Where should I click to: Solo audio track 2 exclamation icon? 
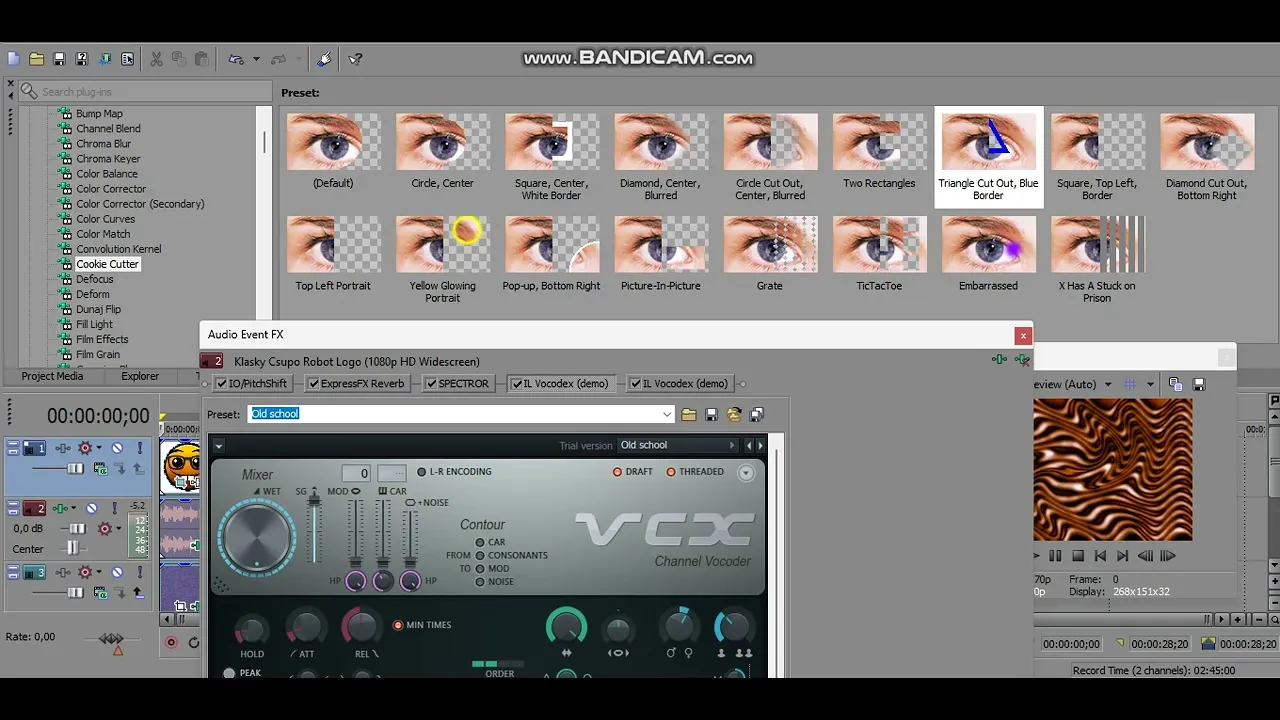coord(116,508)
